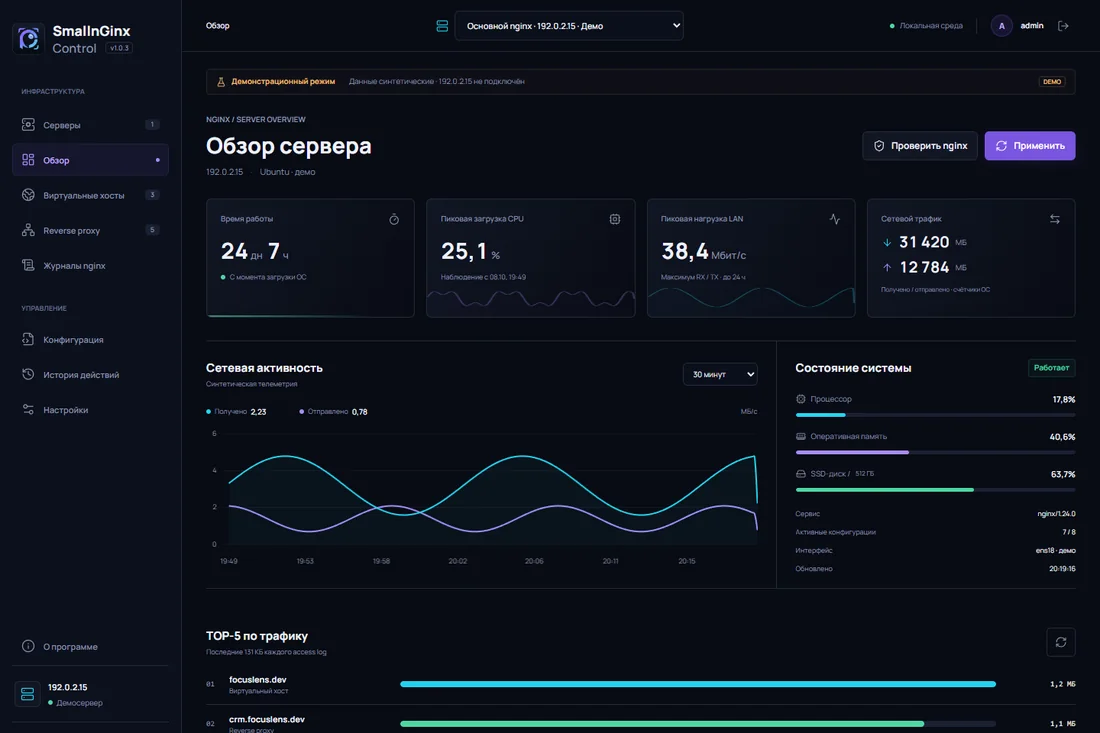Open Конфигурация menu item
The width and height of the screenshot is (1100, 733).
click(x=90, y=339)
